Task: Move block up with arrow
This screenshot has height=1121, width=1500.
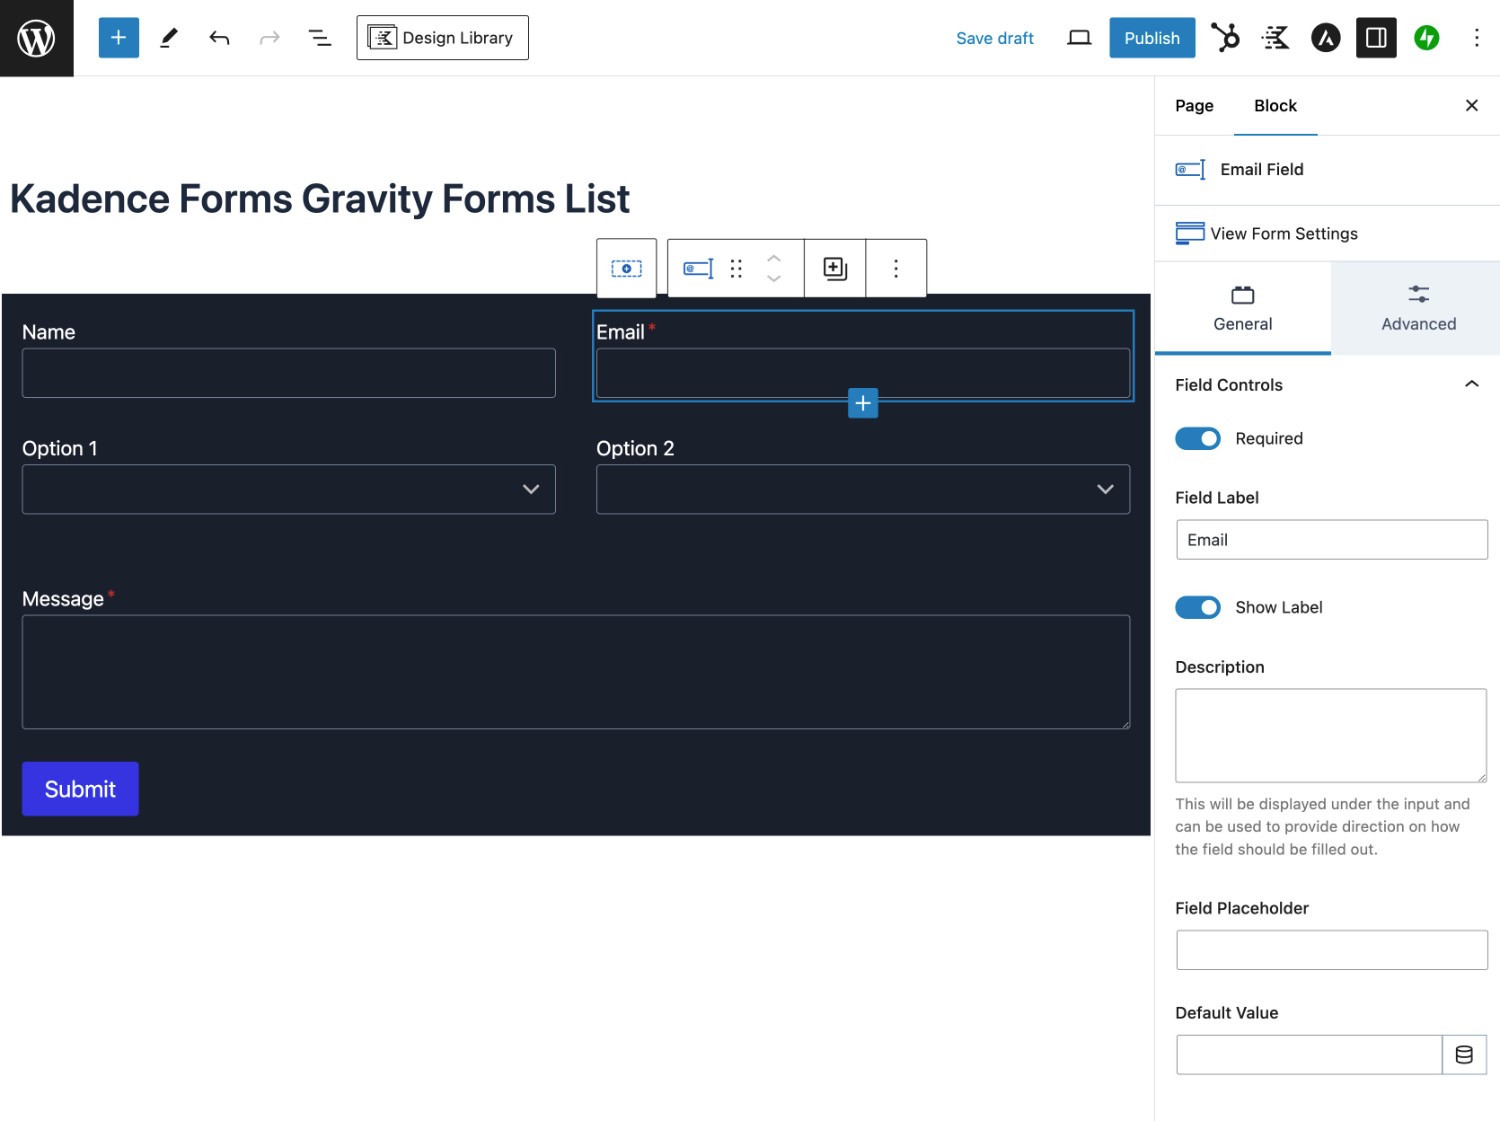Action: point(774,258)
